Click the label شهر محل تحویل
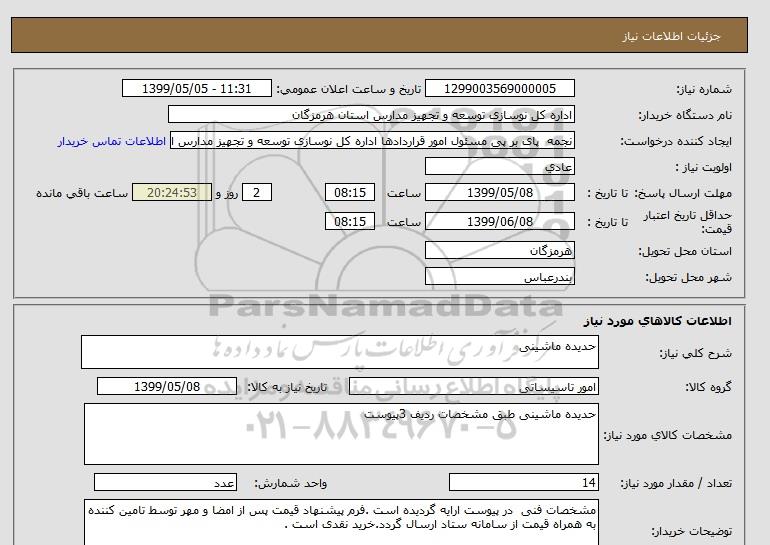This screenshot has width=770, height=545. point(688,277)
